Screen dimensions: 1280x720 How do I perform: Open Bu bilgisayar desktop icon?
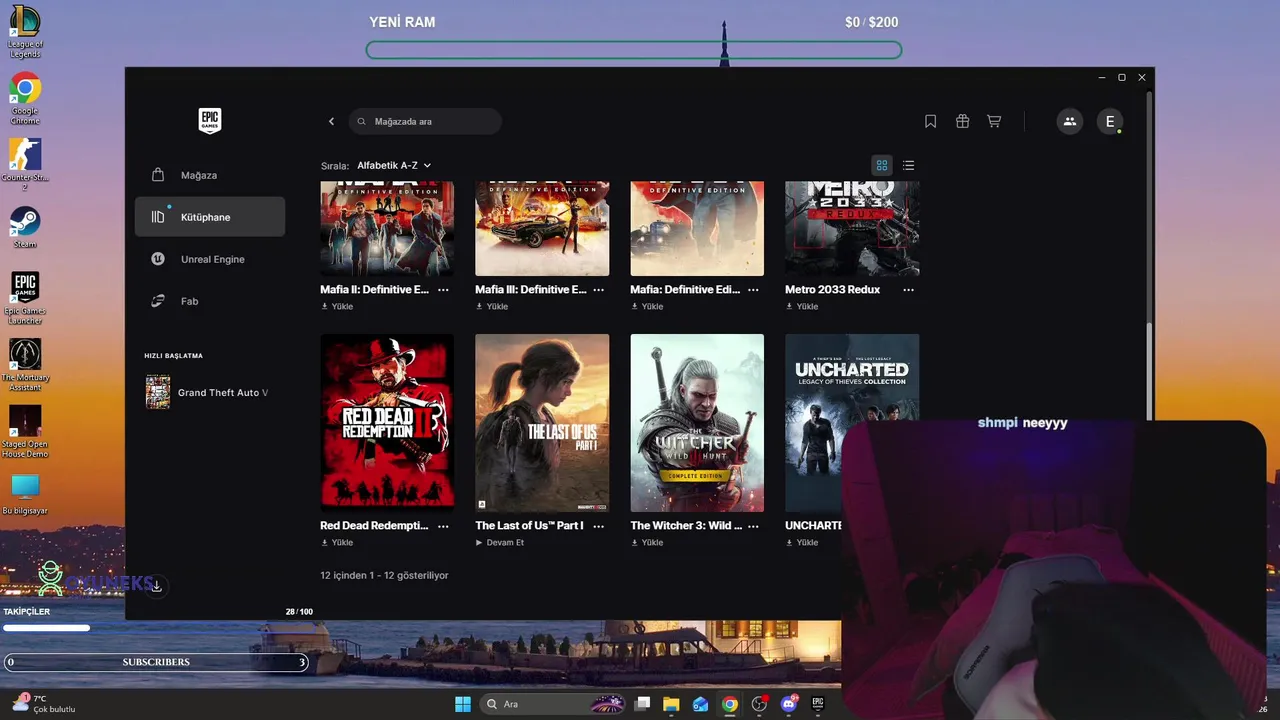tap(25, 494)
